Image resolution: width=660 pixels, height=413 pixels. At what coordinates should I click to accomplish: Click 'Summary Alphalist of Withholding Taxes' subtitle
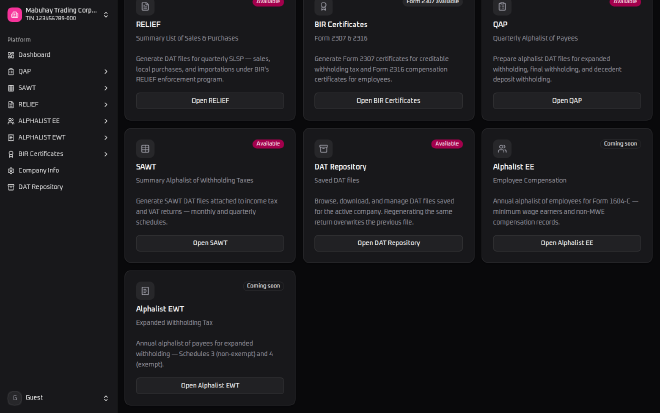tap(194, 181)
